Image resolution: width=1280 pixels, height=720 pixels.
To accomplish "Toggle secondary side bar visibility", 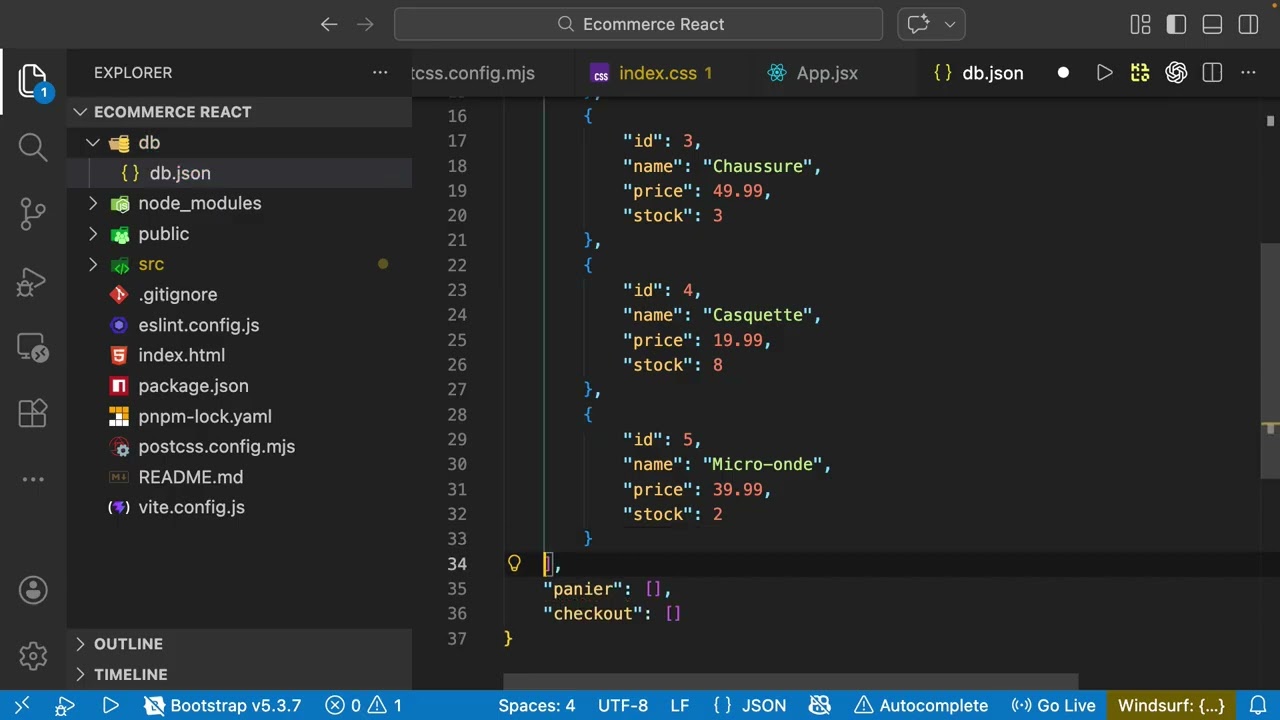I will click(x=1248, y=24).
